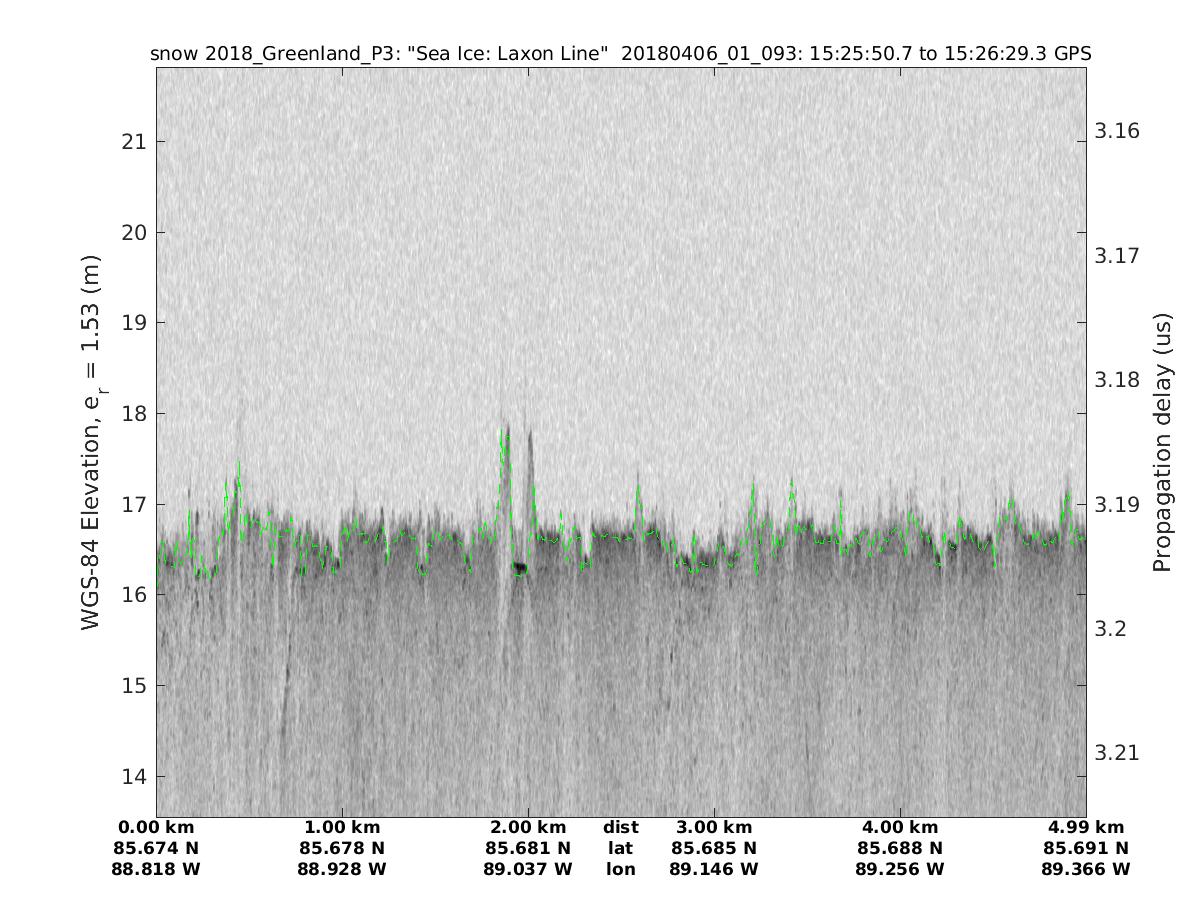Select the 3.21 propagation delay tick

[1116, 753]
